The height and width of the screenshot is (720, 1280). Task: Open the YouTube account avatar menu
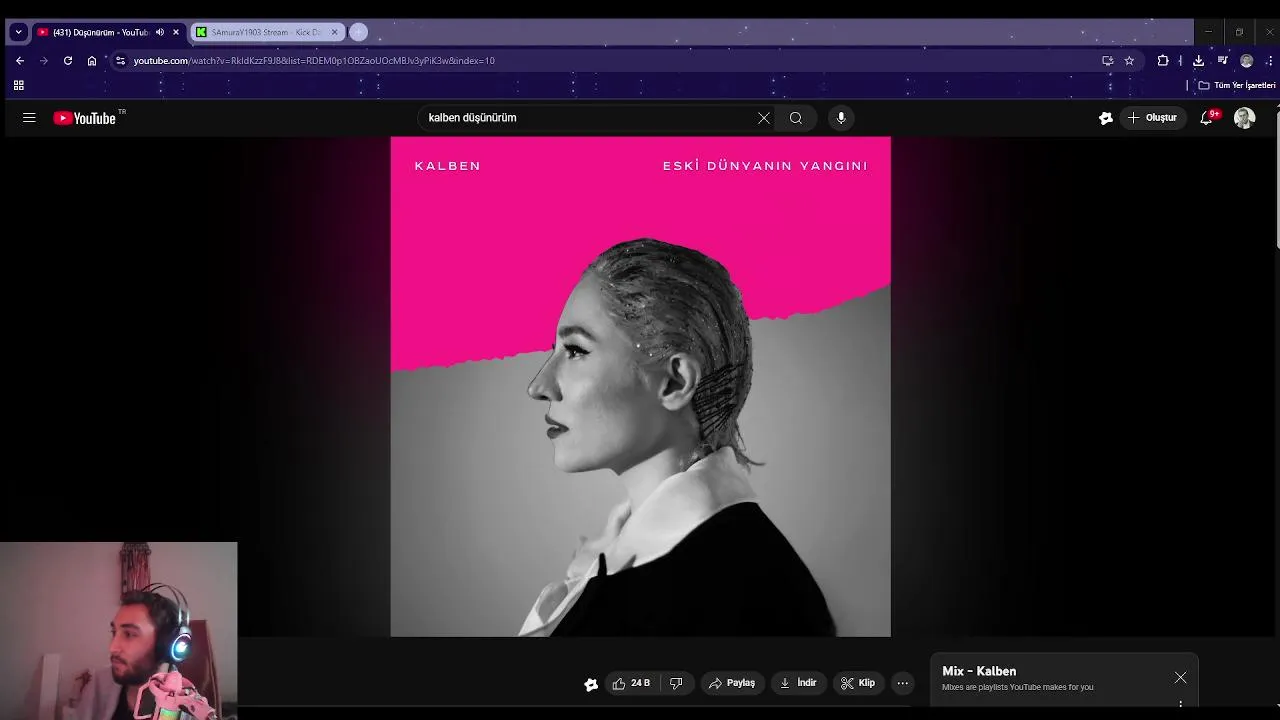1244,118
